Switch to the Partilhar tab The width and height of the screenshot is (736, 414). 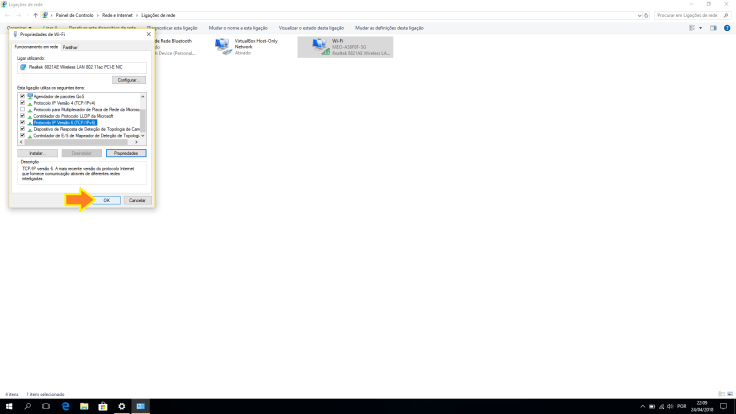[70, 47]
